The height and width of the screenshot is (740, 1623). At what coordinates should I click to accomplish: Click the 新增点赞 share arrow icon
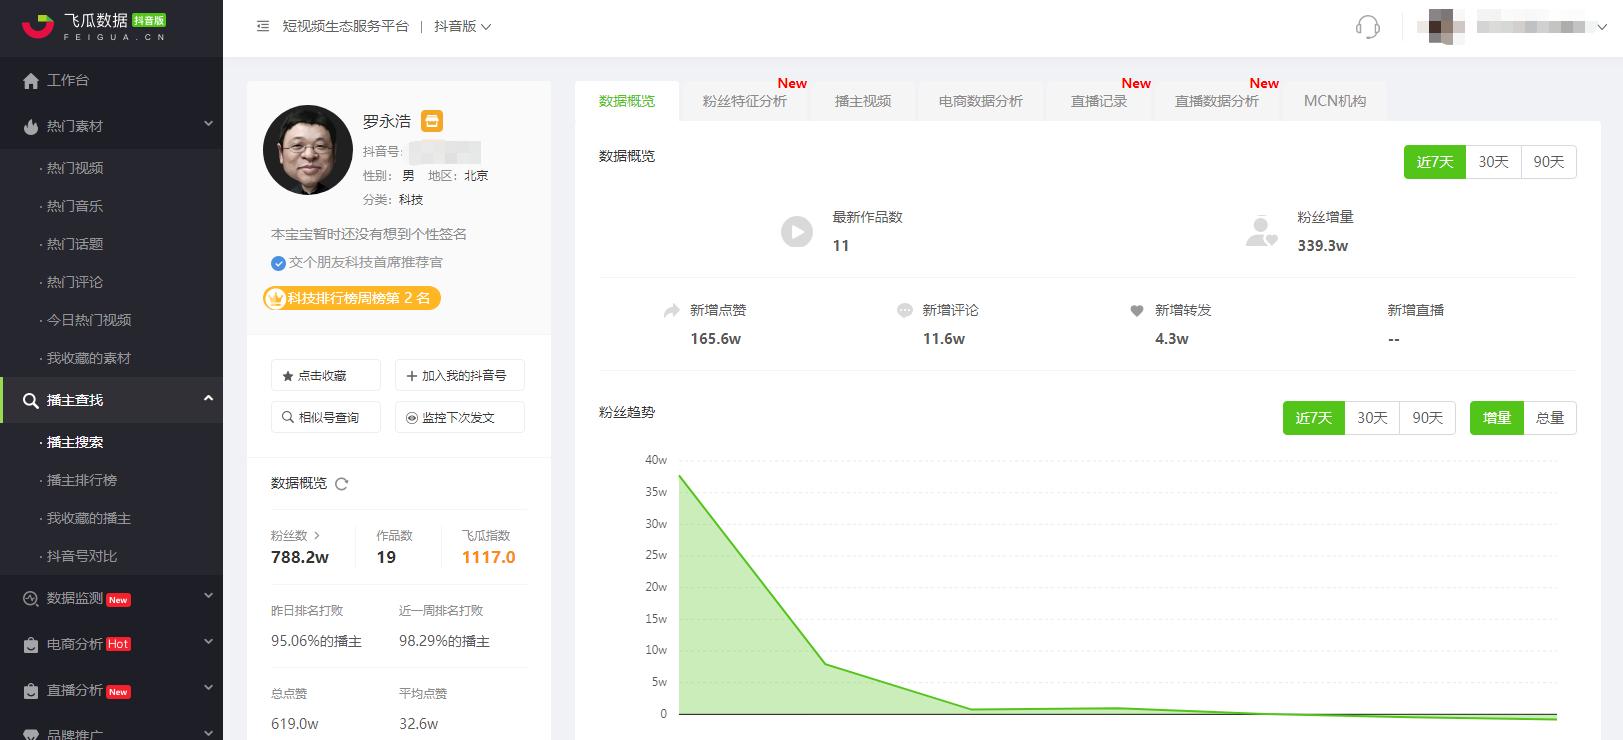pos(672,311)
